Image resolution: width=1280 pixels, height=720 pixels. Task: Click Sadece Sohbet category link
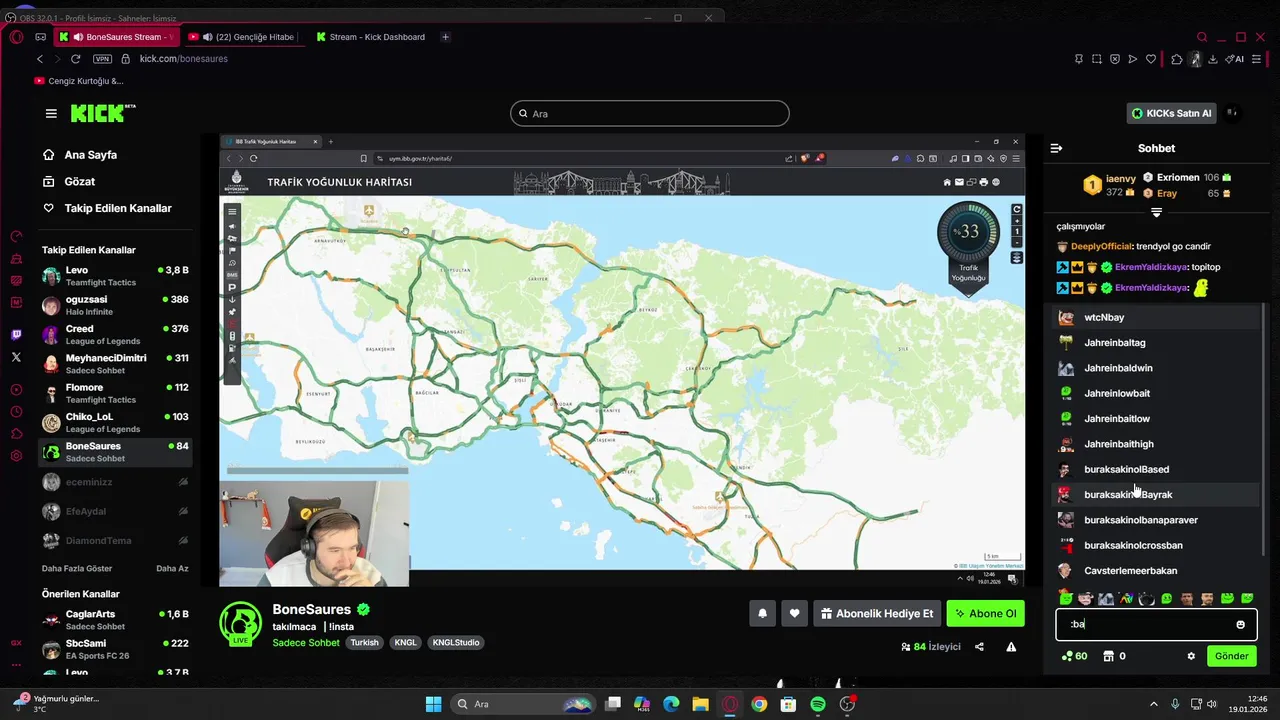click(306, 642)
